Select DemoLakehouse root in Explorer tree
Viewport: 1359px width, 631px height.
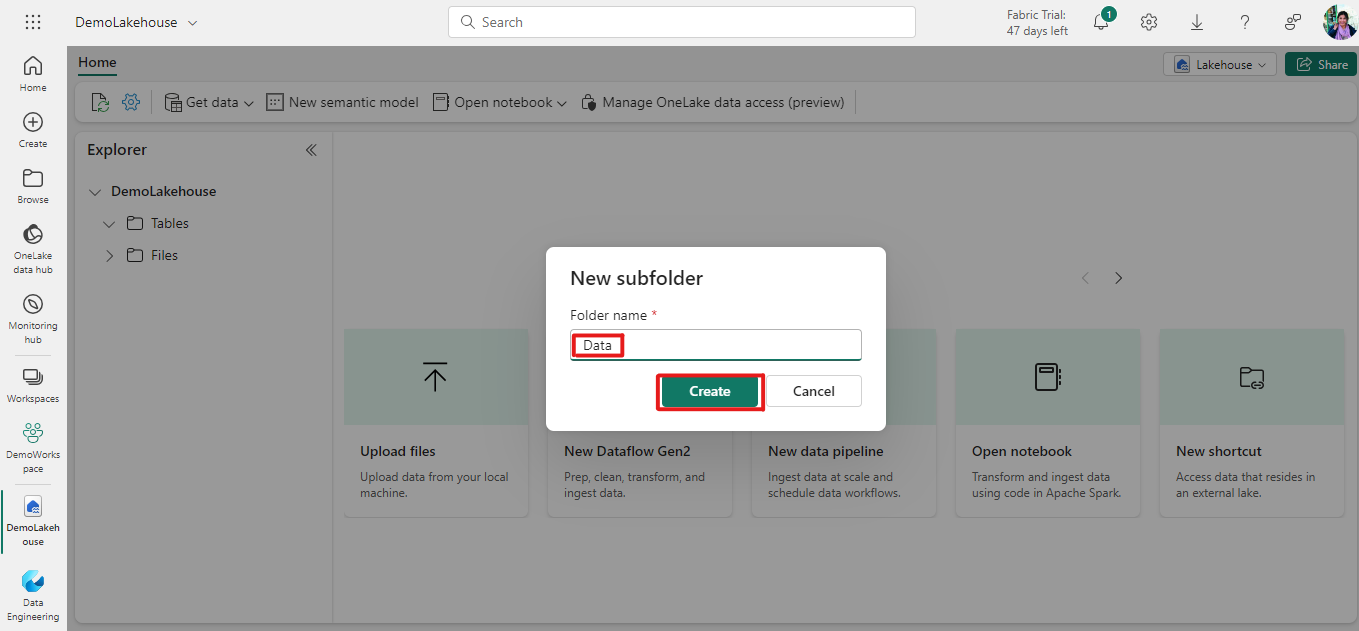click(x=163, y=192)
